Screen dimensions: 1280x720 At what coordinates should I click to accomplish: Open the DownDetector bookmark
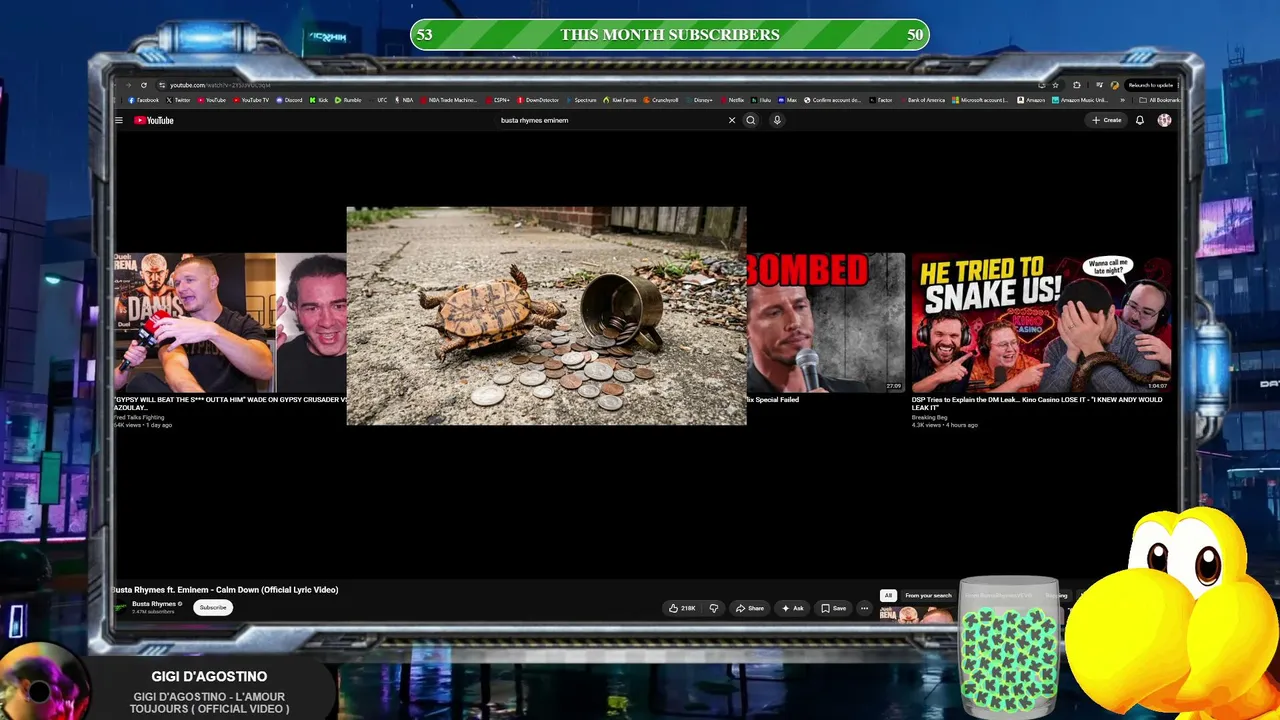tap(539, 100)
